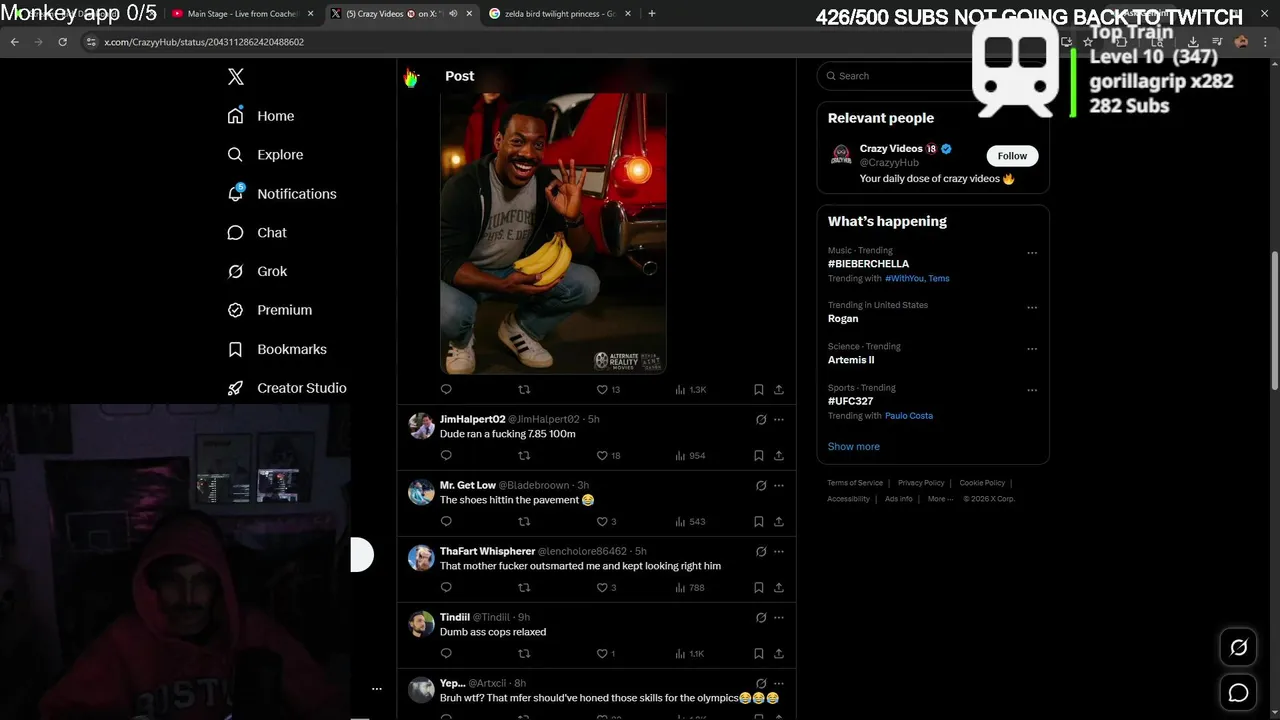The width and height of the screenshot is (1280, 720).
Task: Like ThaFart Whispherer's reply
Action: (606, 587)
